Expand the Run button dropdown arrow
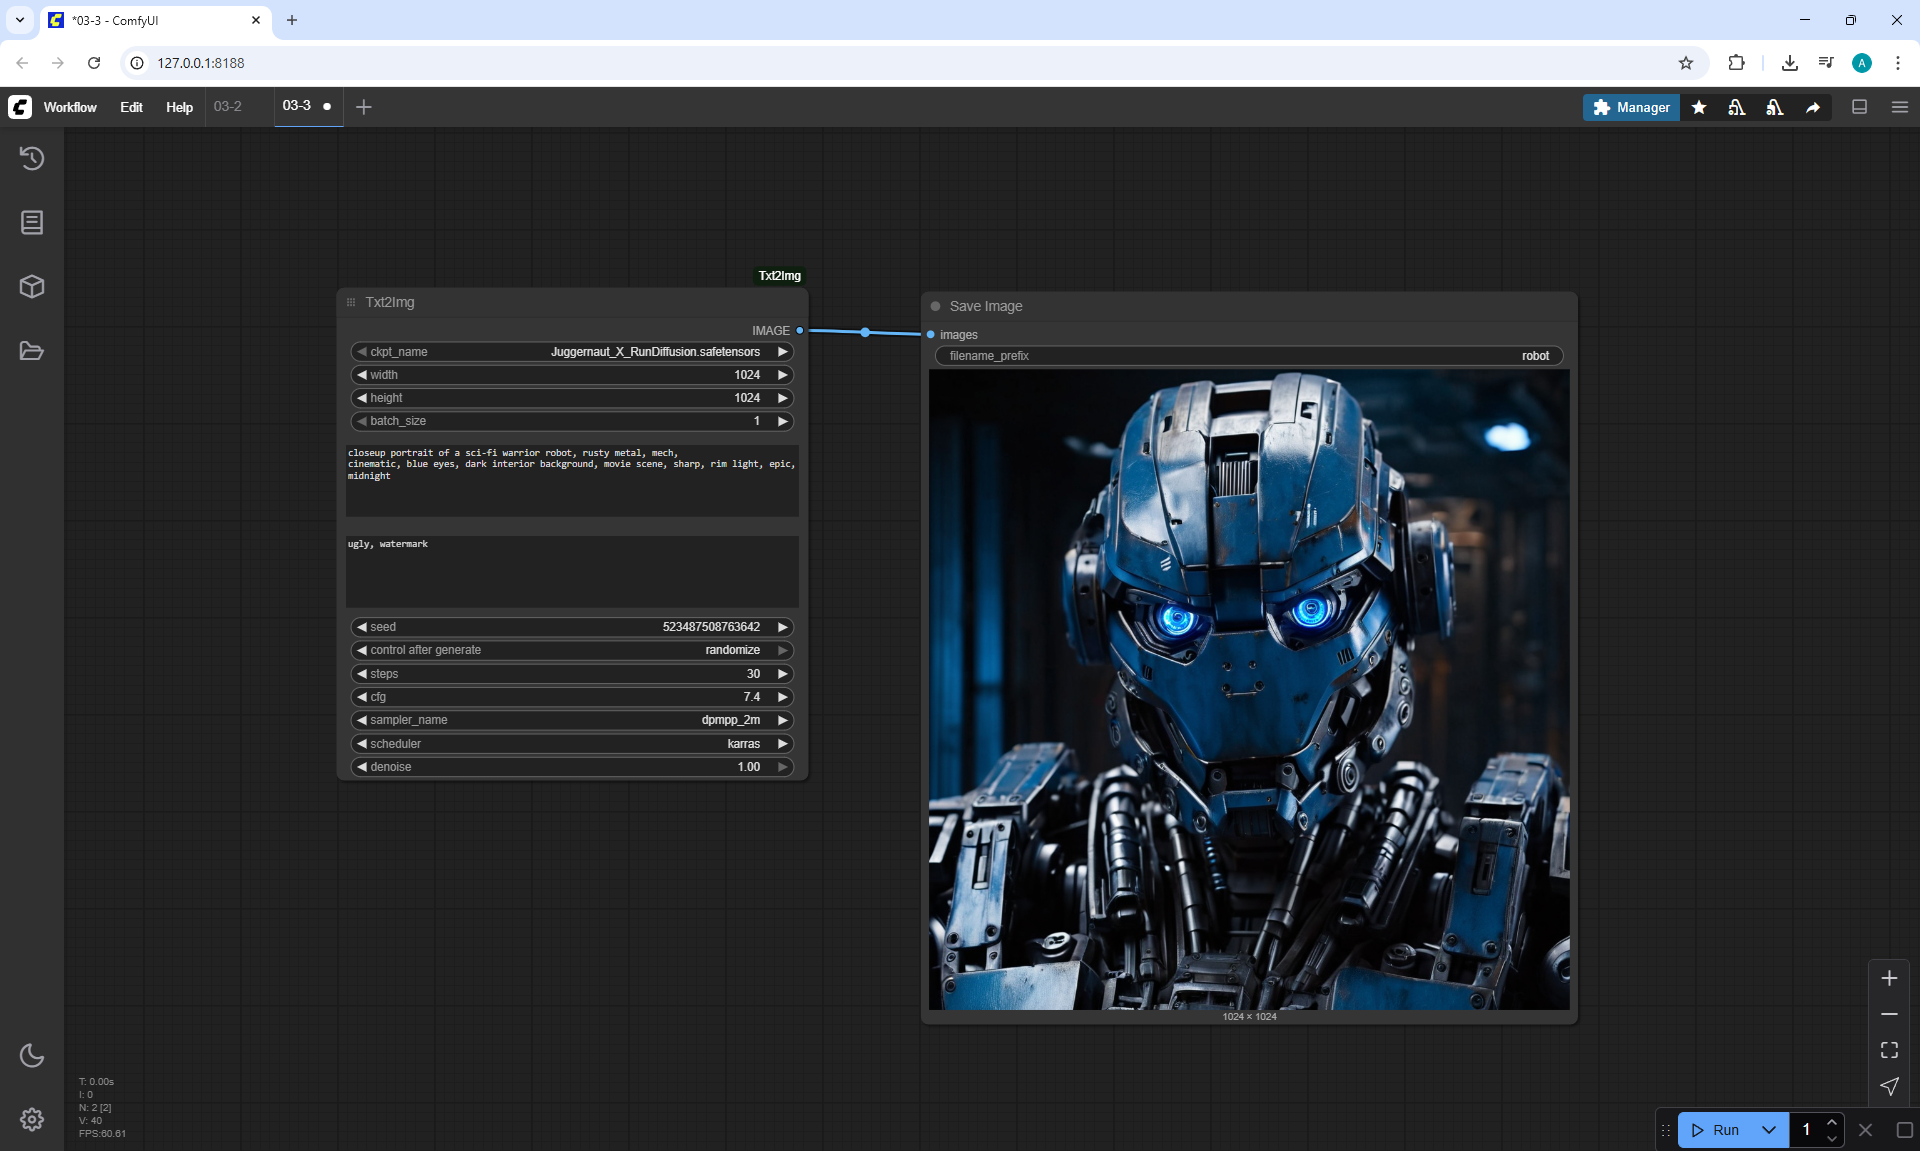The height and width of the screenshot is (1151, 1920). pos(1768,1130)
